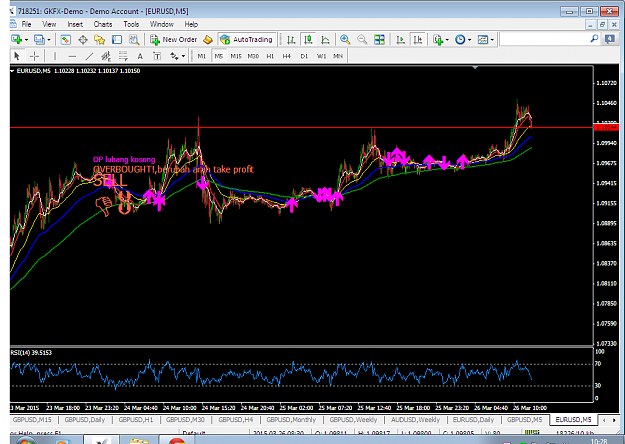625x444 pixels.
Task: Open the MetaEditor yellow book icon
Action: (208, 39)
